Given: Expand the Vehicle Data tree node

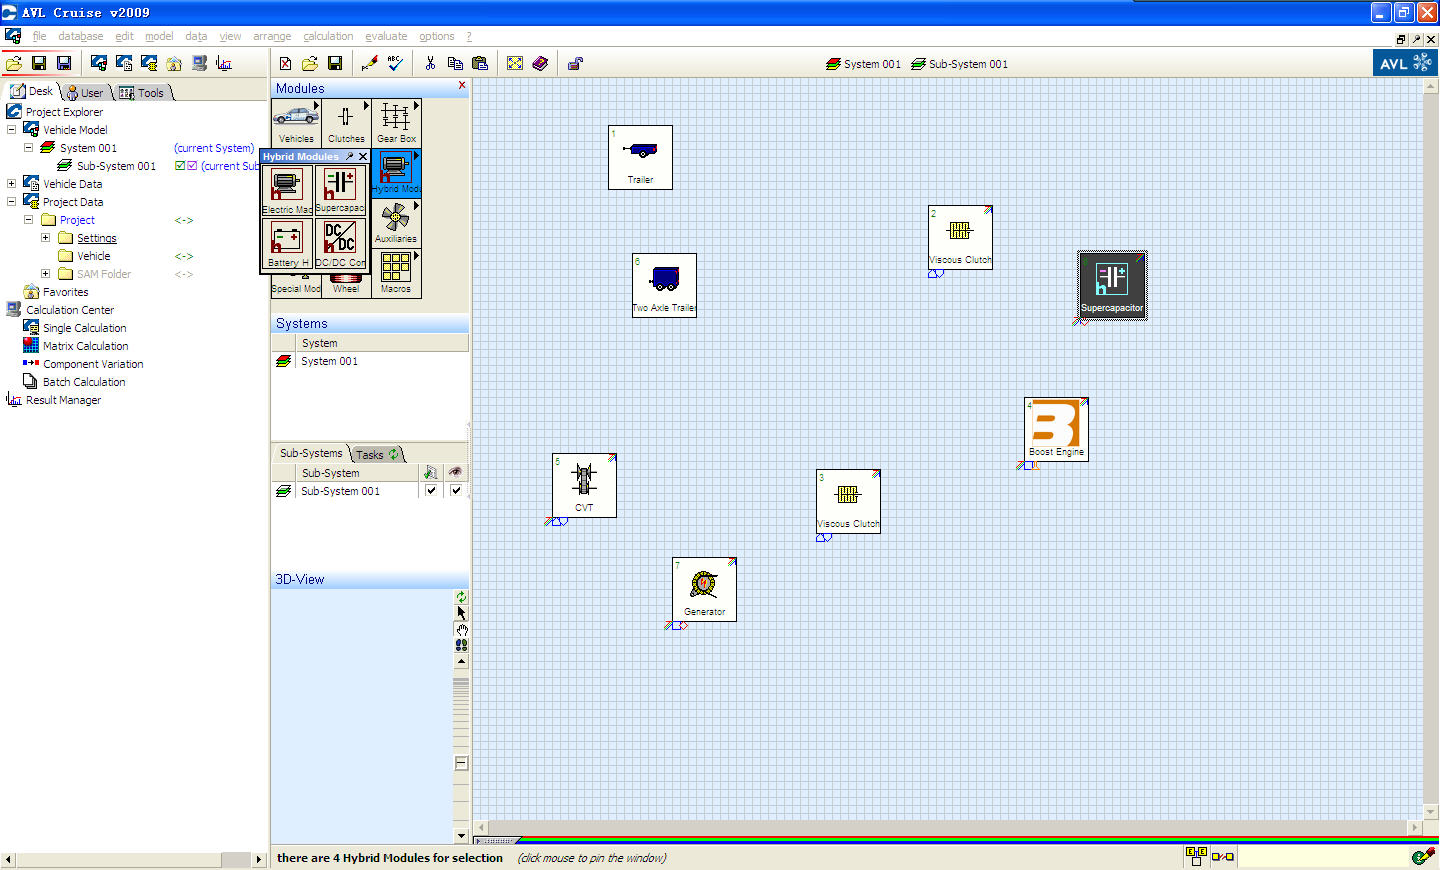Looking at the screenshot, I should (x=12, y=184).
